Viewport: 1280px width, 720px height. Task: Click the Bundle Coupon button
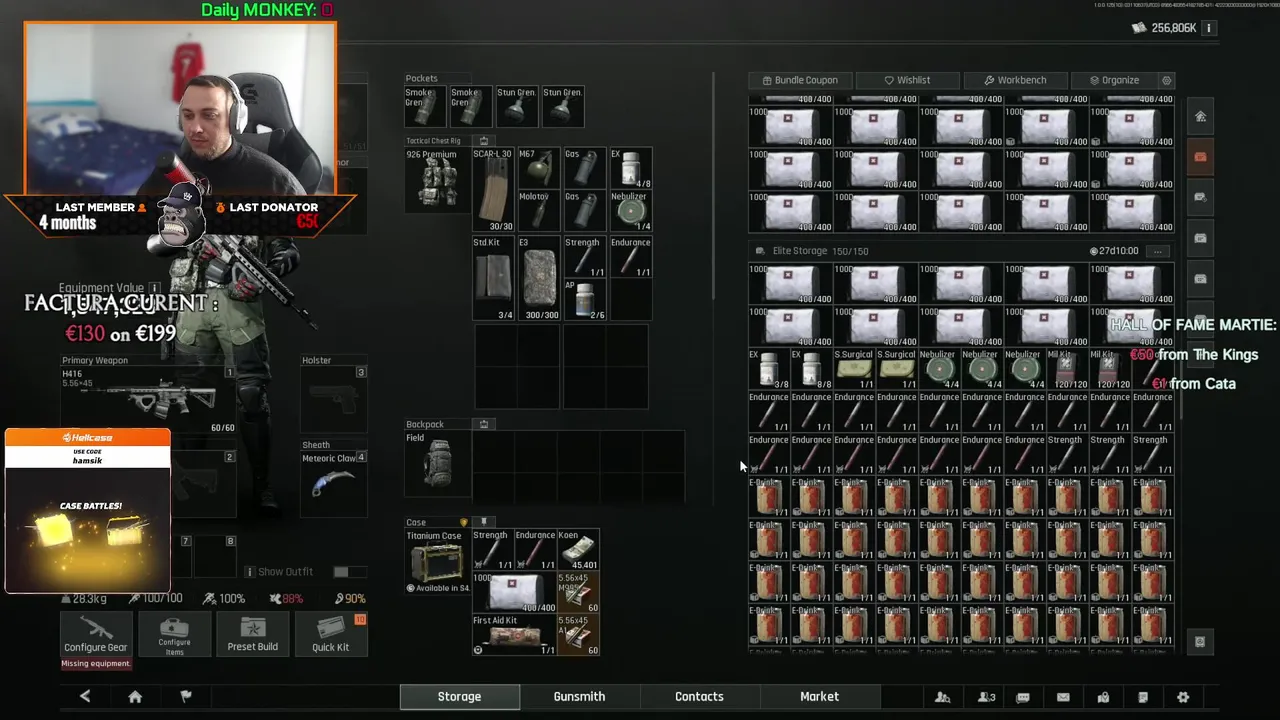coord(800,80)
